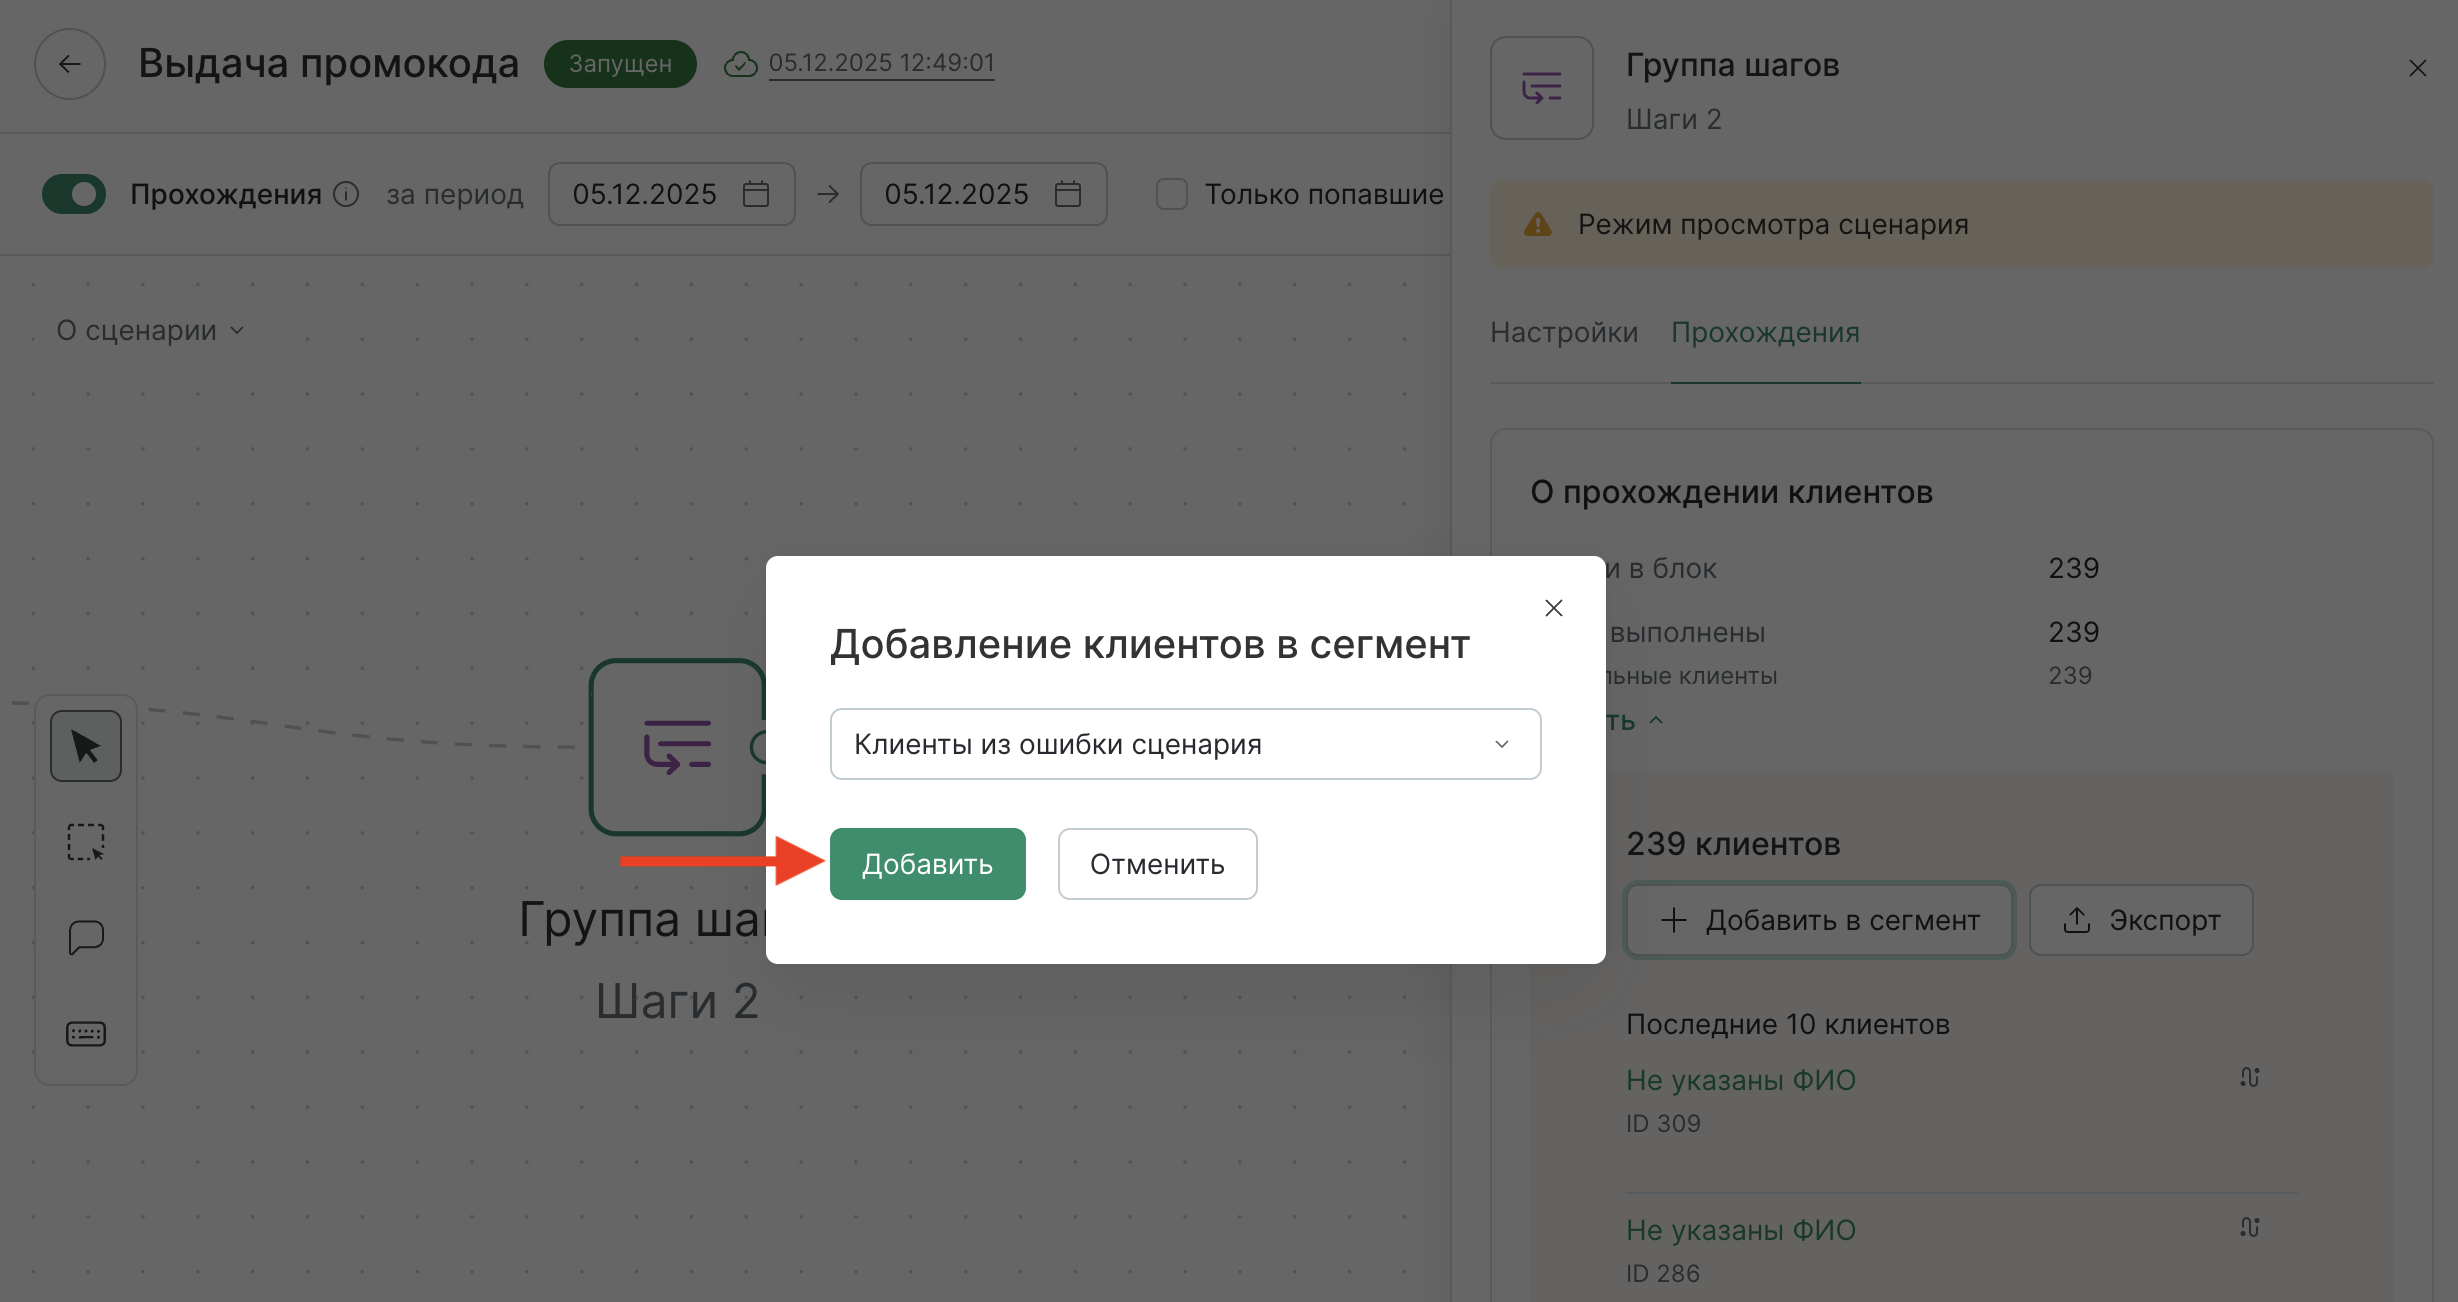Open the comments tool in the sidebar
This screenshot has height=1302, width=2458.
85,937
